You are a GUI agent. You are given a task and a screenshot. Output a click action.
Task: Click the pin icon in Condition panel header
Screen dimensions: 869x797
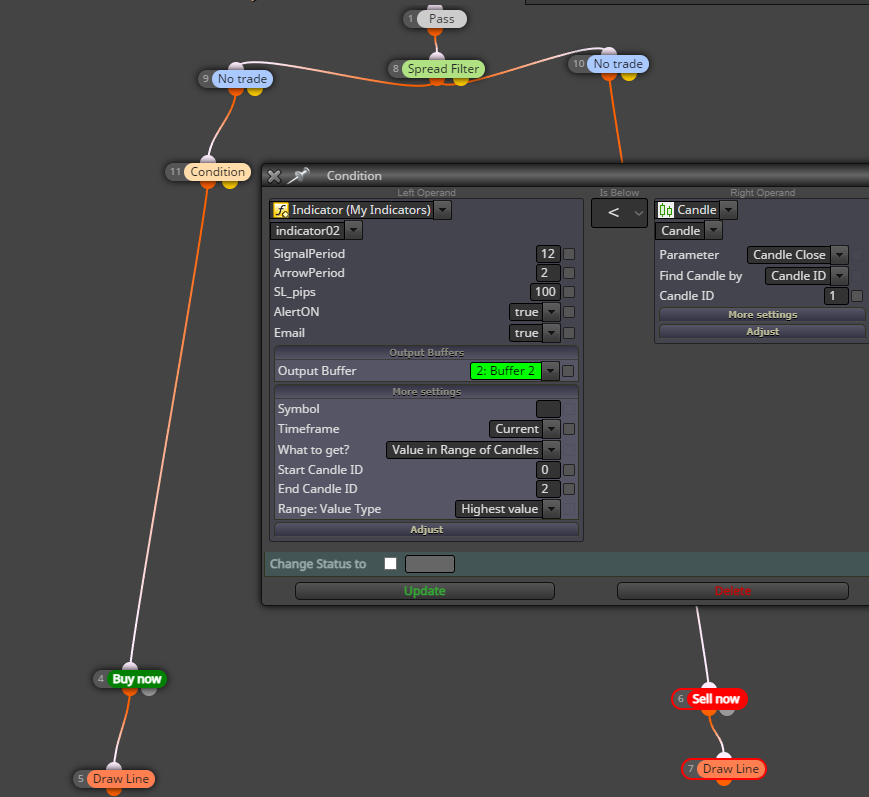pos(298,176)
